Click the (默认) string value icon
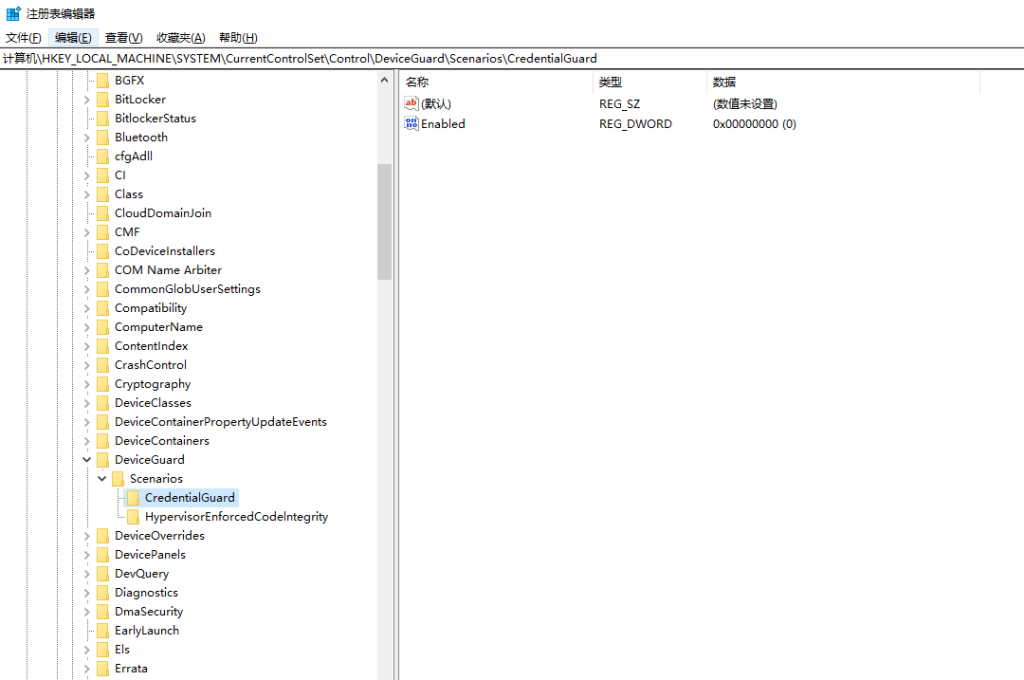The width and height of the screenshot is (1024, 680). (411, 104)
